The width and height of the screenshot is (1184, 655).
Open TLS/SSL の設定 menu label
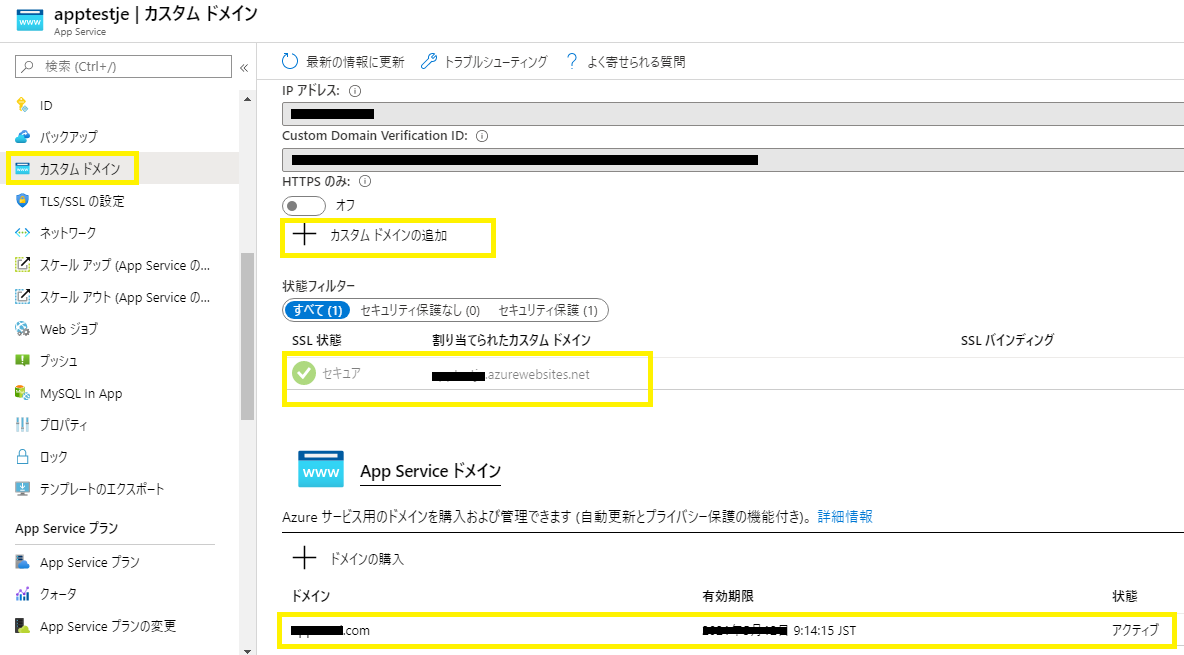(x=82, y=201)
